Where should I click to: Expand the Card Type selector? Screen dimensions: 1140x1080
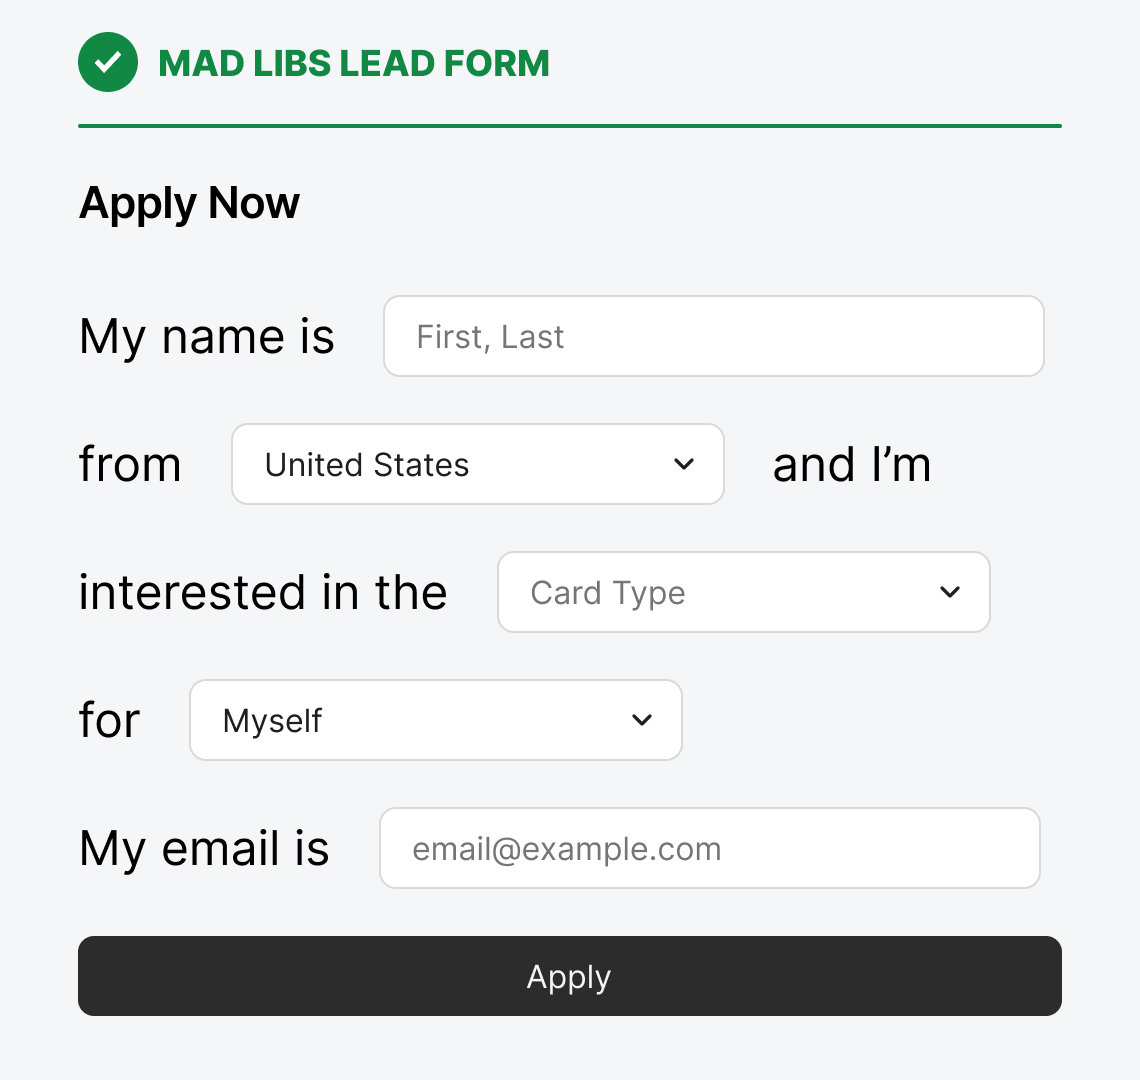[x=743, y=592]
